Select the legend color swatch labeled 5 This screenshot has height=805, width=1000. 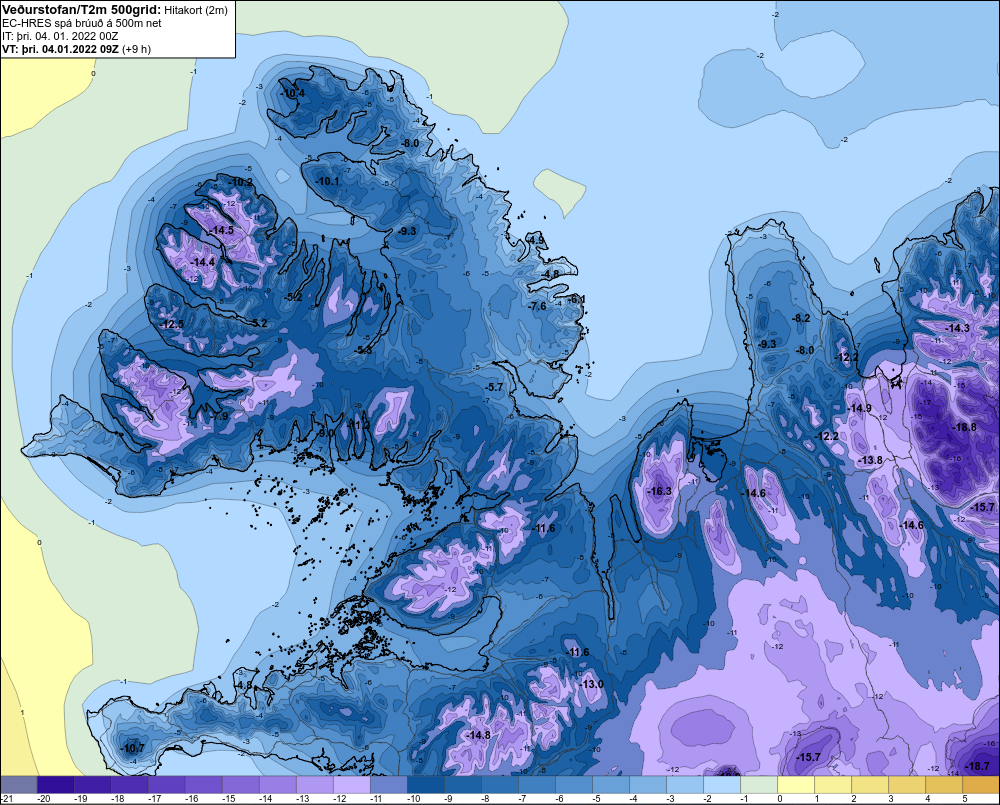pos(980,784)
